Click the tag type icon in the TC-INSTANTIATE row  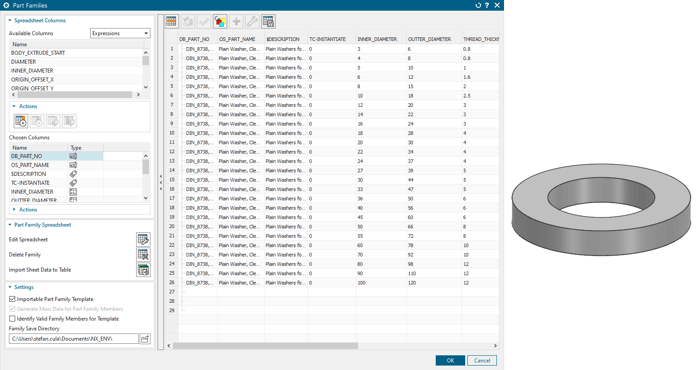pyautogui.click(x=73, y=183)
